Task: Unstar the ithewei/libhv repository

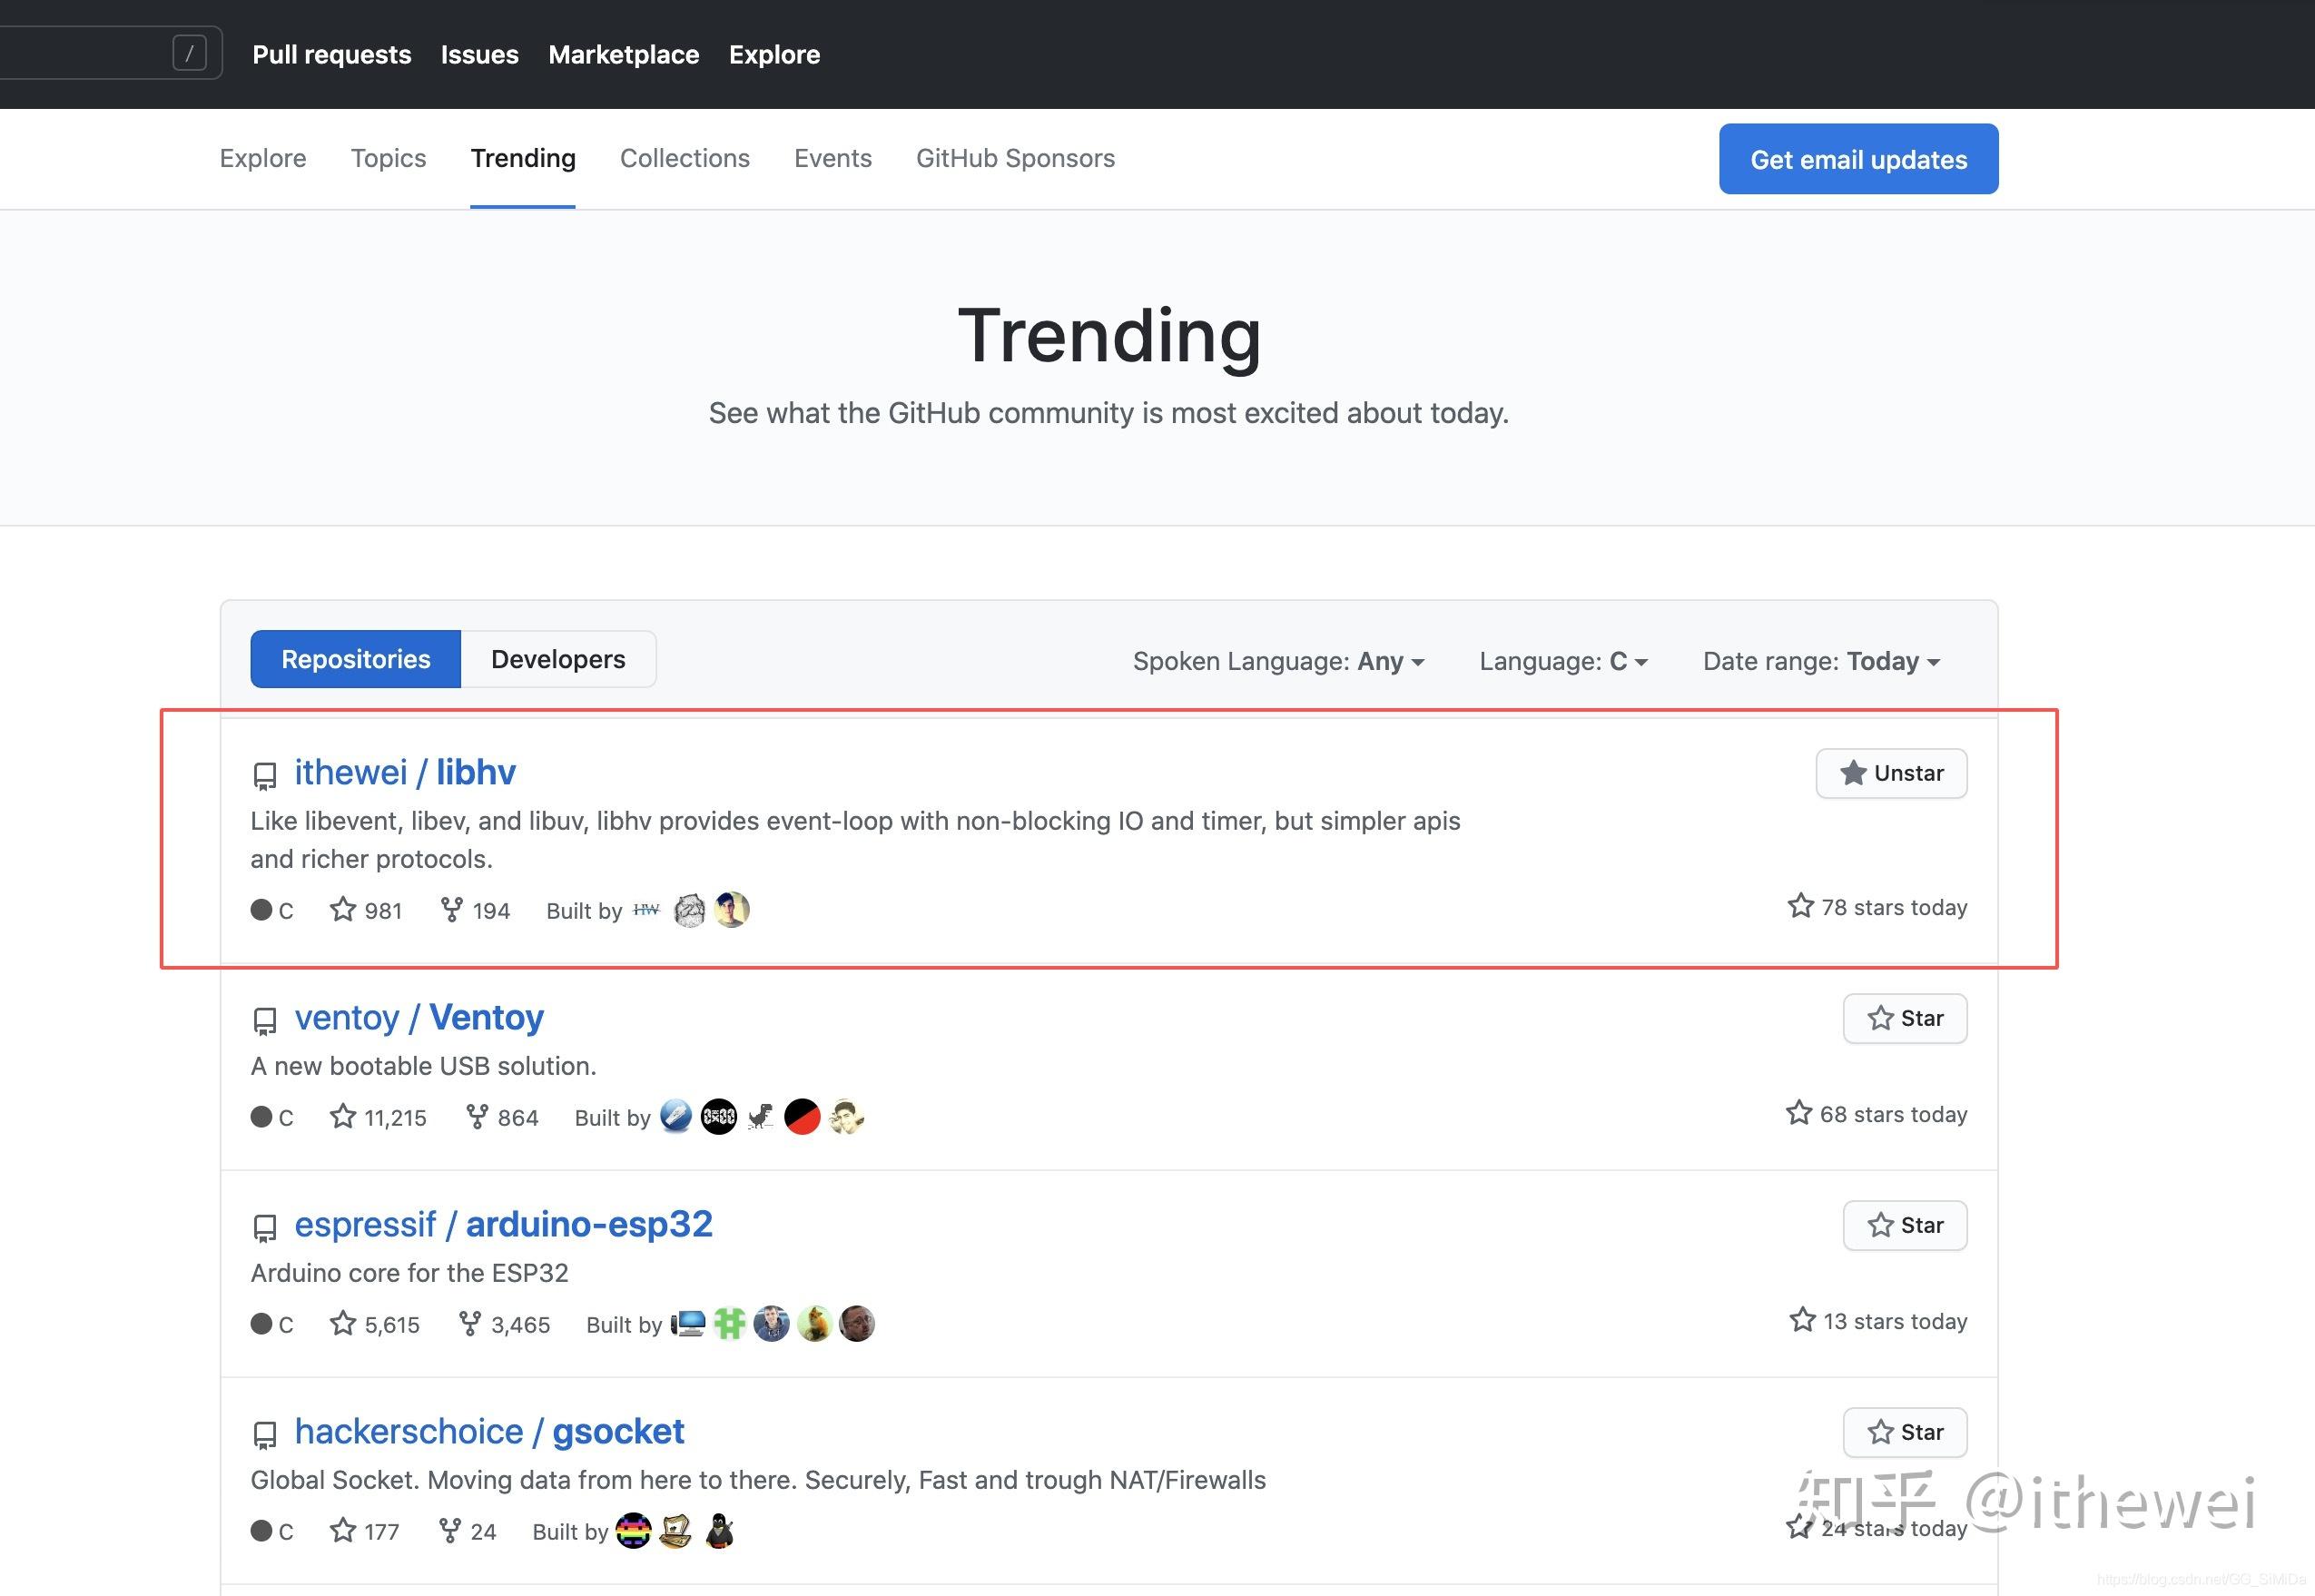Action: (x=1890, y=773)
